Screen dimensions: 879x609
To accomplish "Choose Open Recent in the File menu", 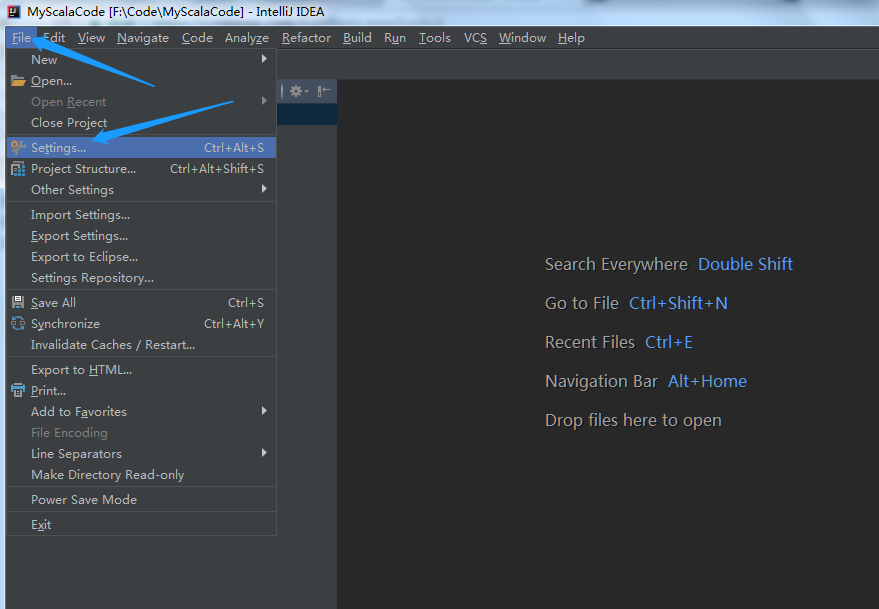I will tap(141, 102).
